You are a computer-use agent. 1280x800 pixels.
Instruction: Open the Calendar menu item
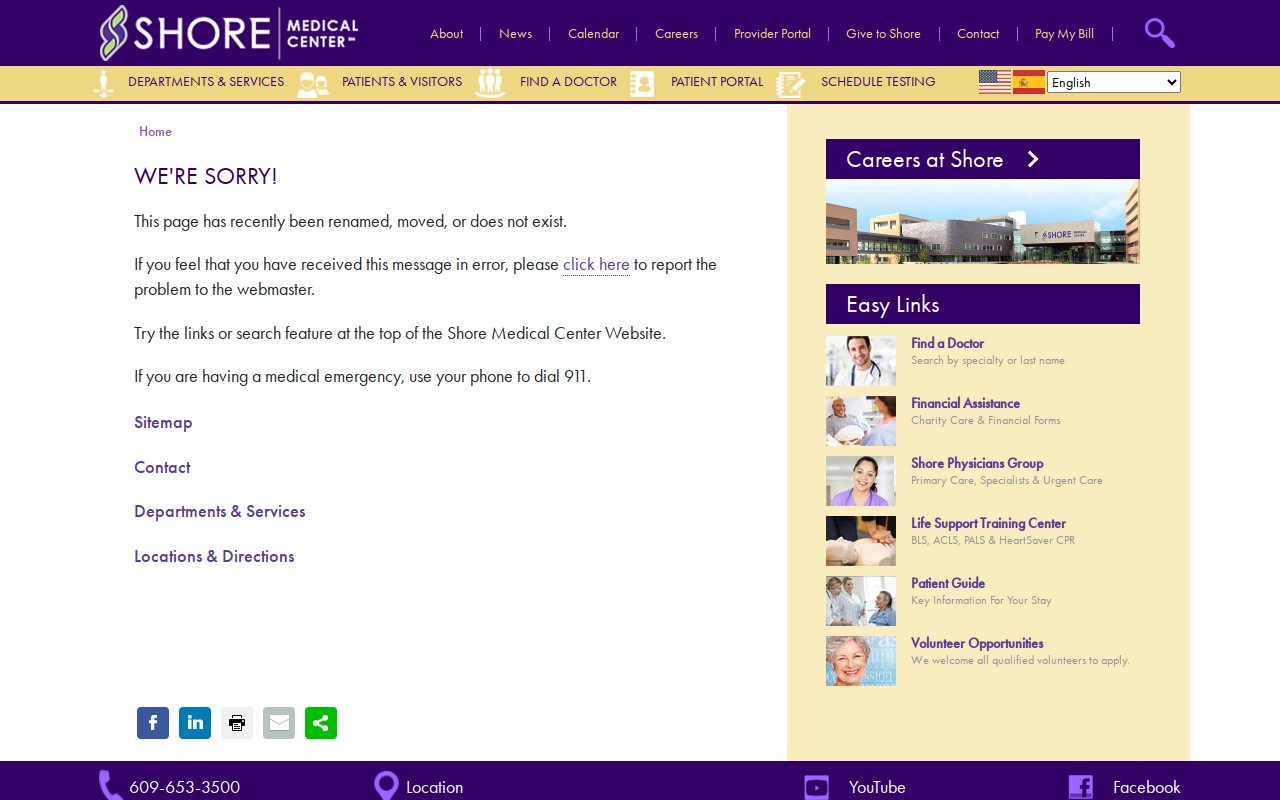tap(593, 33)
